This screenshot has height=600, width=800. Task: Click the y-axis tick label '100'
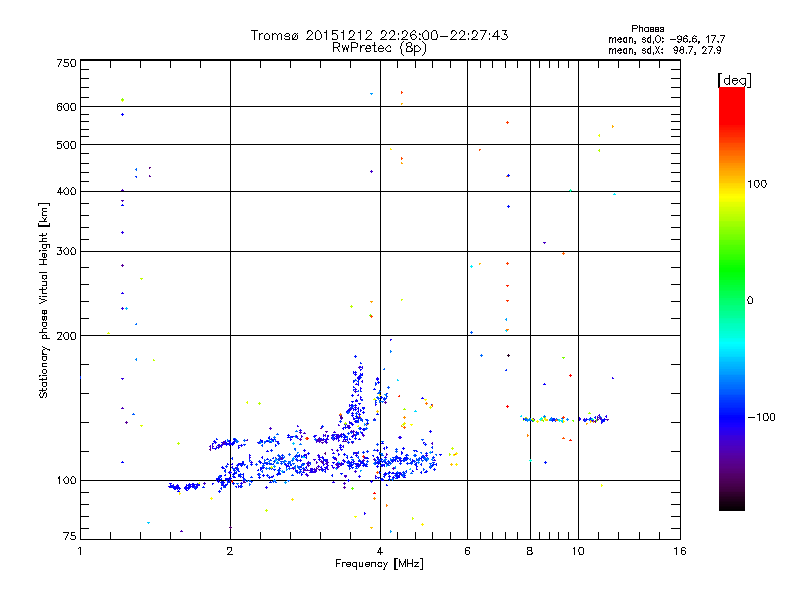66,481
